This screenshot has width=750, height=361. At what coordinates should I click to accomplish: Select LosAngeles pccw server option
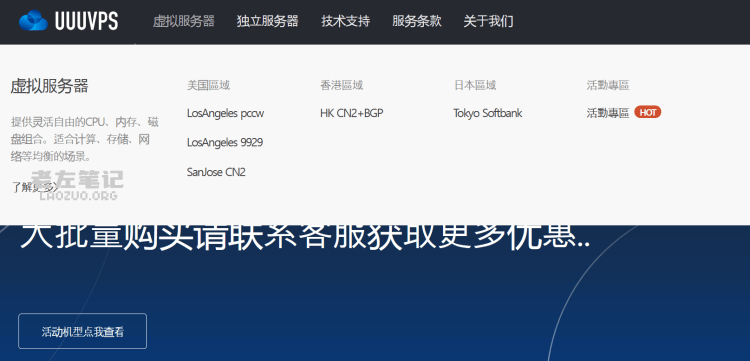click(225, 113)
